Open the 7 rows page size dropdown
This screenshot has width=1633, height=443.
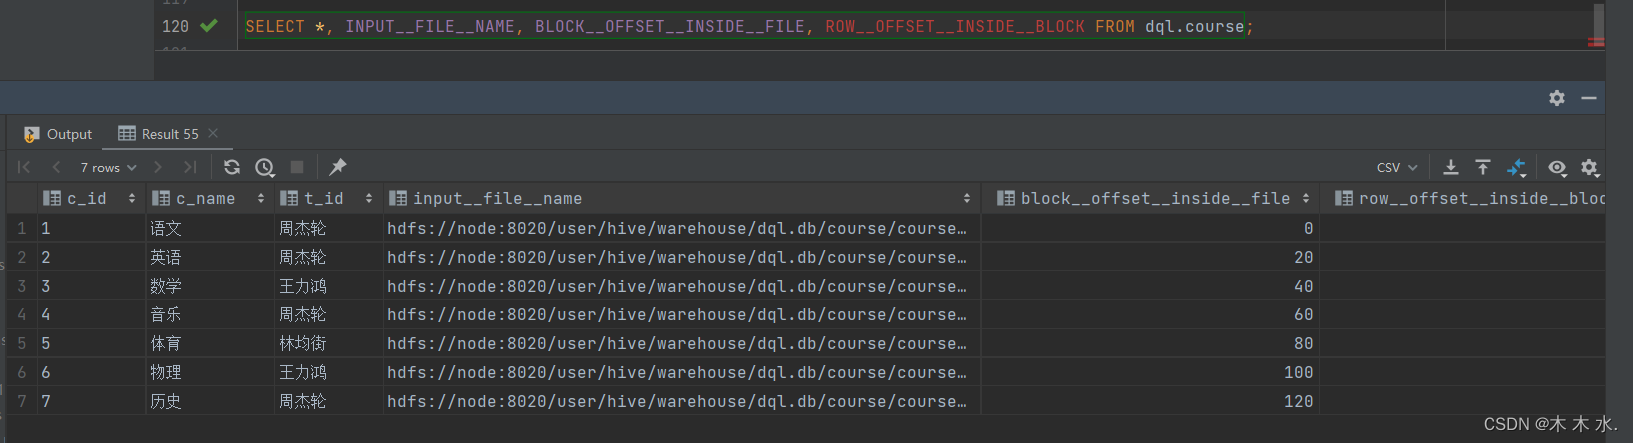[x=108, y=167]
